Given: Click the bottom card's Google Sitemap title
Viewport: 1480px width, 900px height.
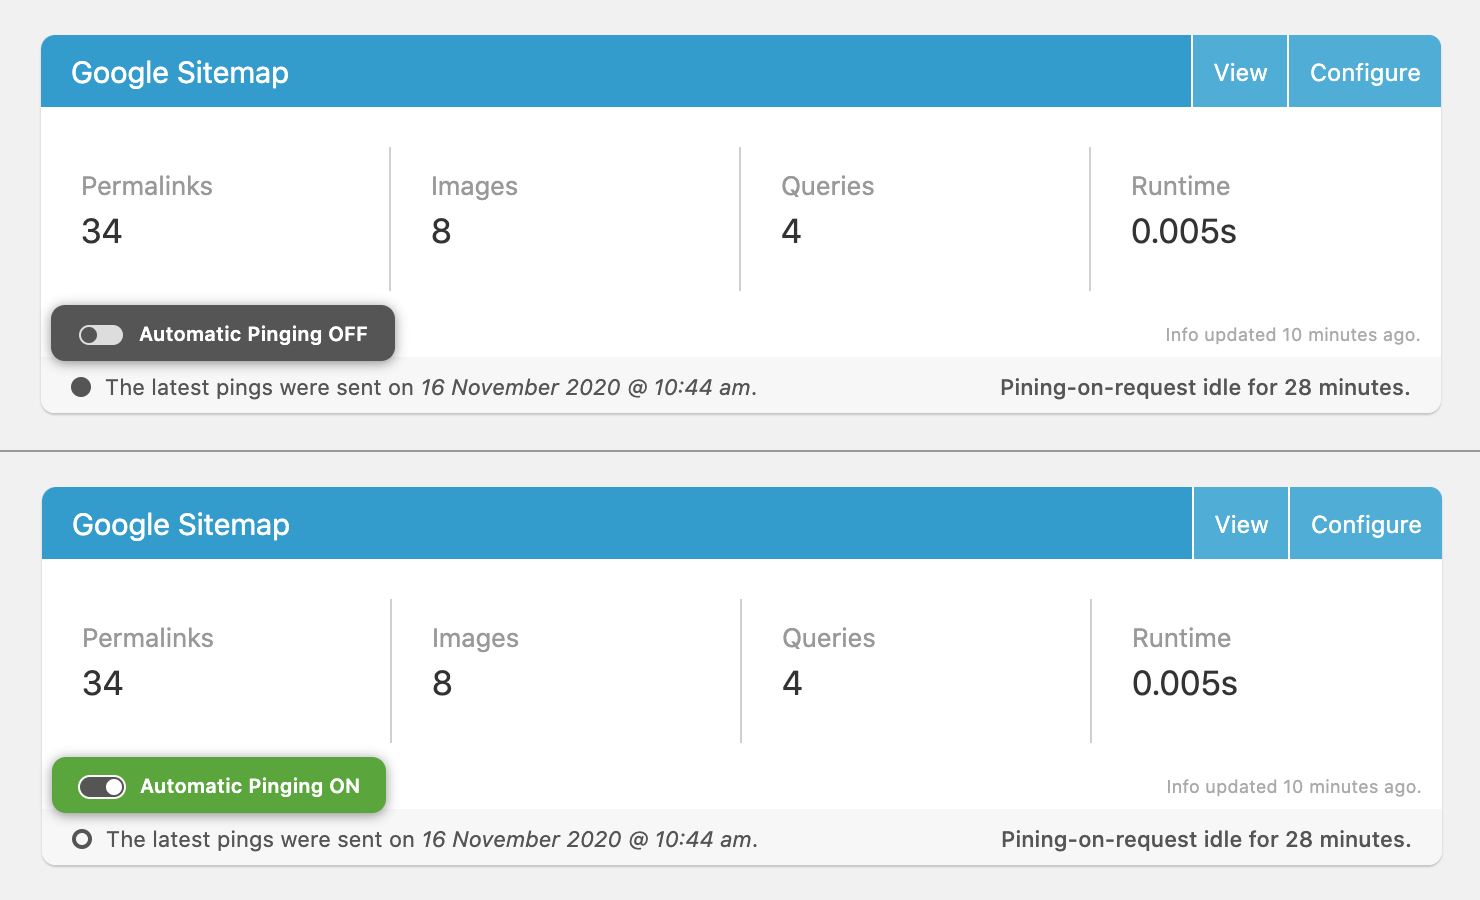Looking at the screenshot, I should pyautogui.click(x=181, y=525).
